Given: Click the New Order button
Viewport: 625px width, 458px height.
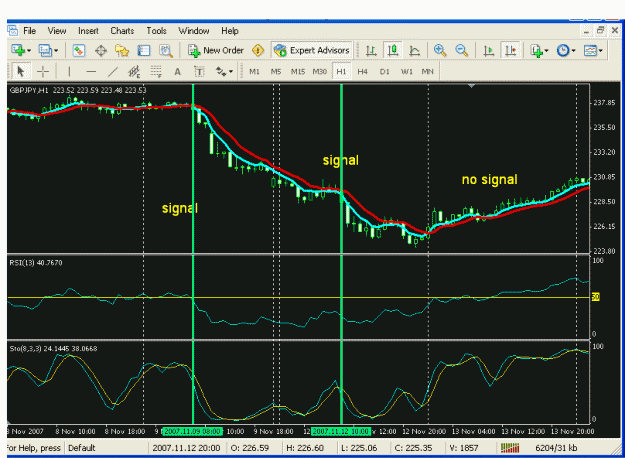Looking at the screenshot, I should click(x=216, y=51).
